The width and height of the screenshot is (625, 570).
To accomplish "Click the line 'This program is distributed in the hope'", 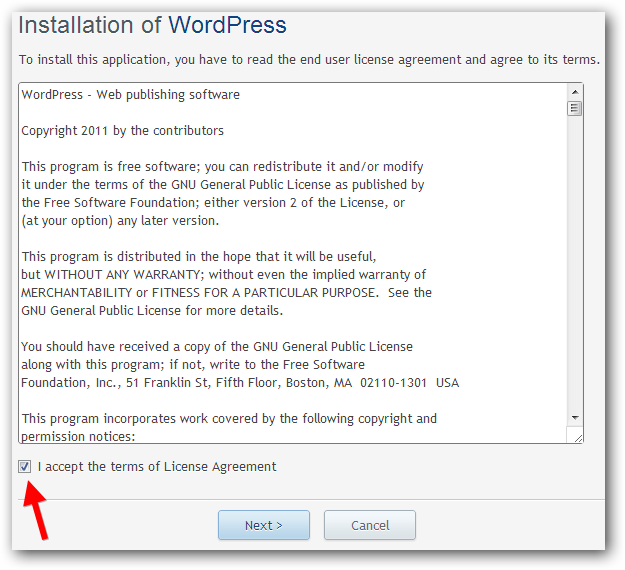I will (x=199, y=257).
